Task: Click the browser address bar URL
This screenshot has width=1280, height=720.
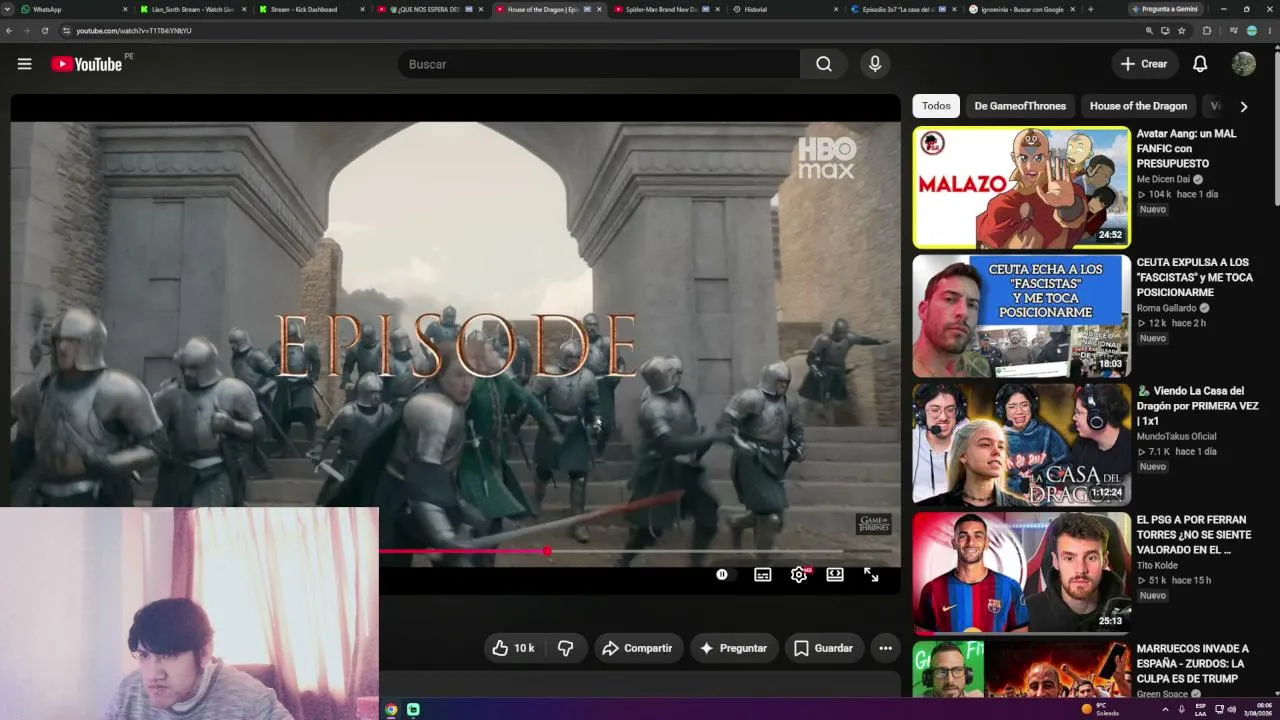Action: pos(134,31)
